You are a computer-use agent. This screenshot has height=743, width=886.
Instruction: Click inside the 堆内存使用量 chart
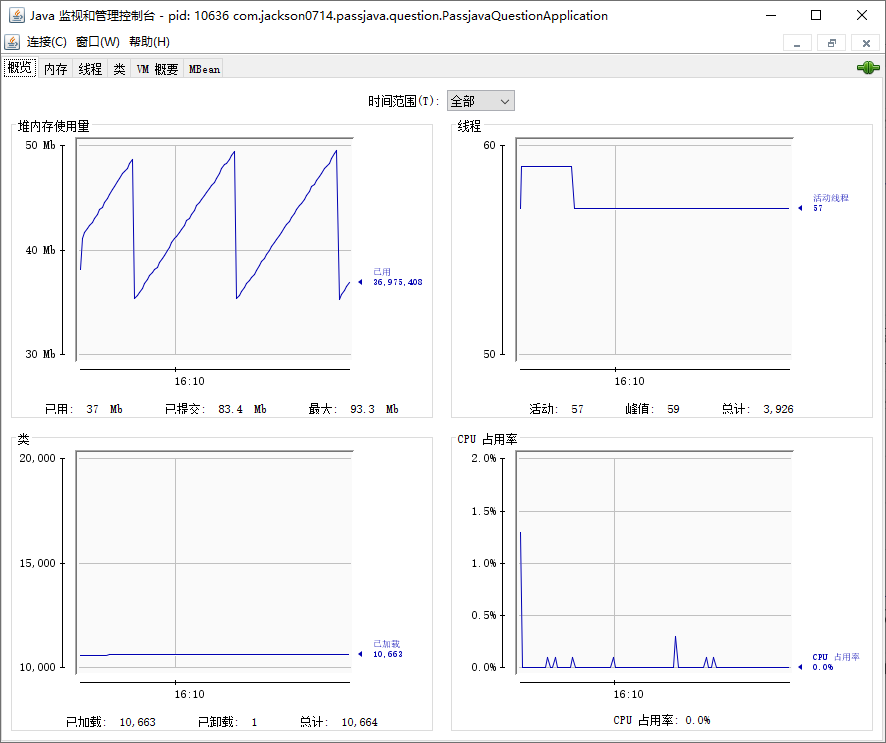point(214,250)
